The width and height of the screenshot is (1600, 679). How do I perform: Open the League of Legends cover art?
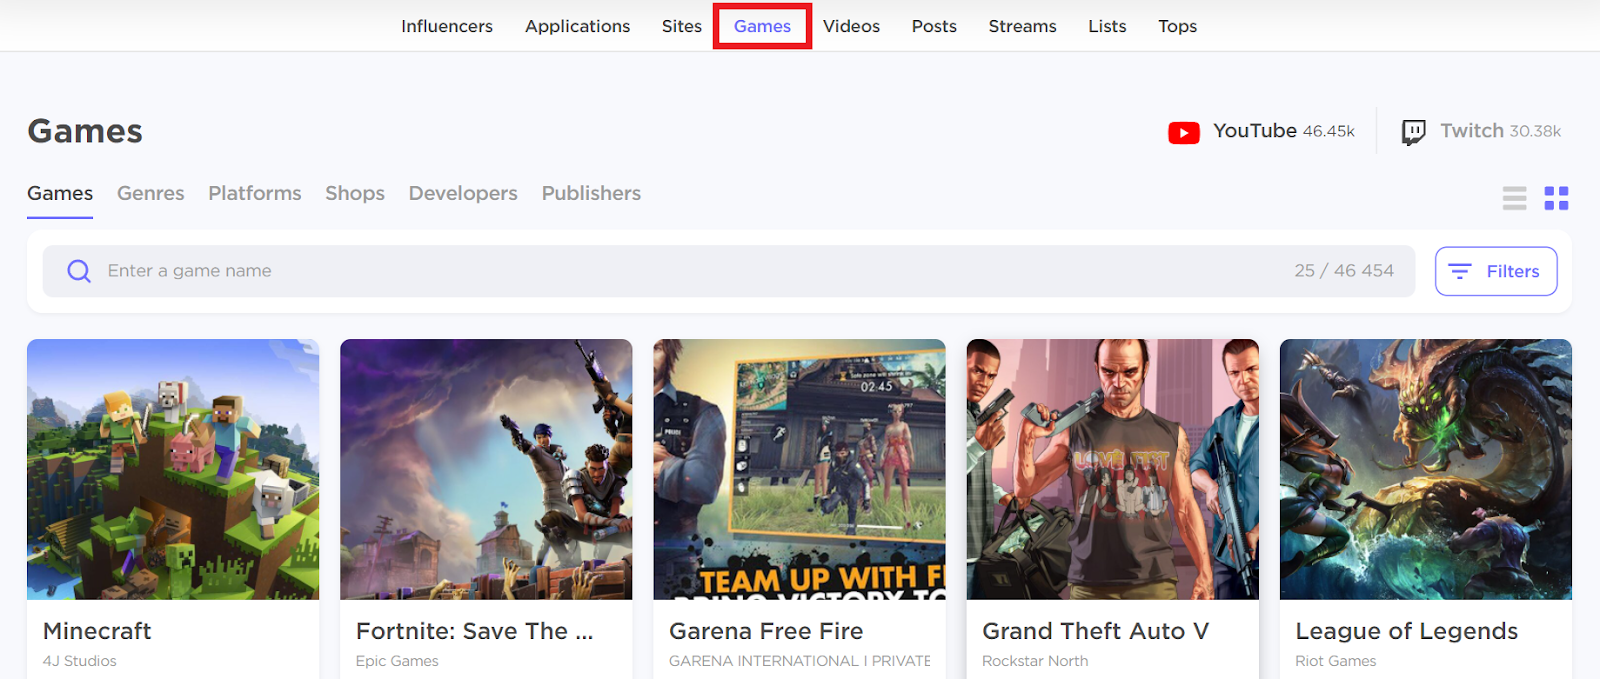coord(1425,469)
